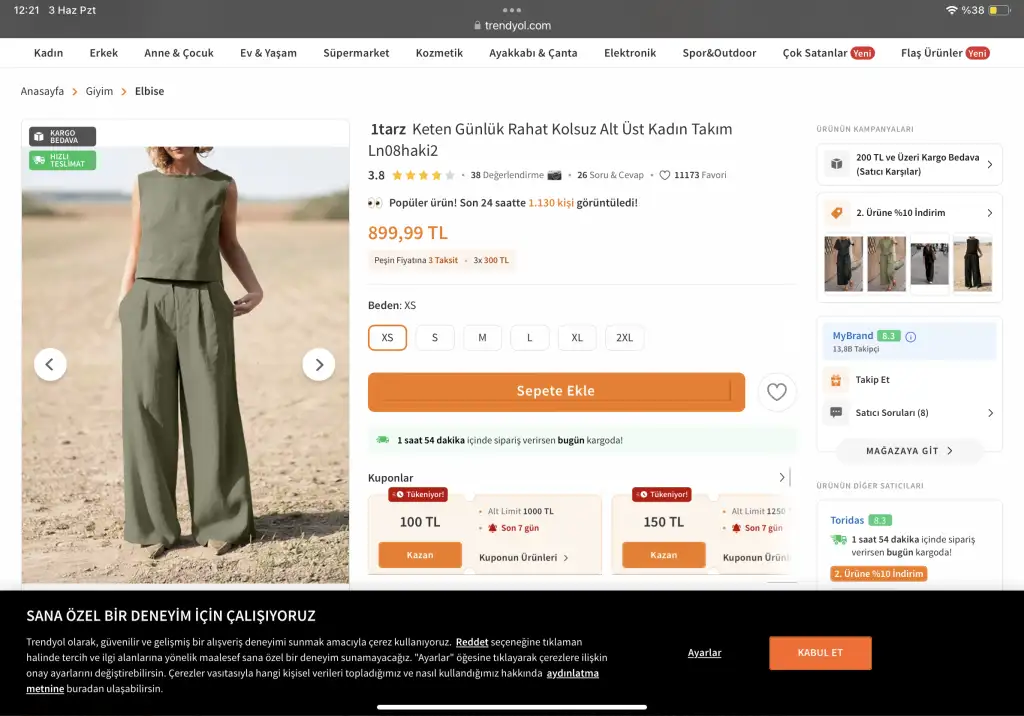Add product to favorites with heart icon

(x=777, y=392)
